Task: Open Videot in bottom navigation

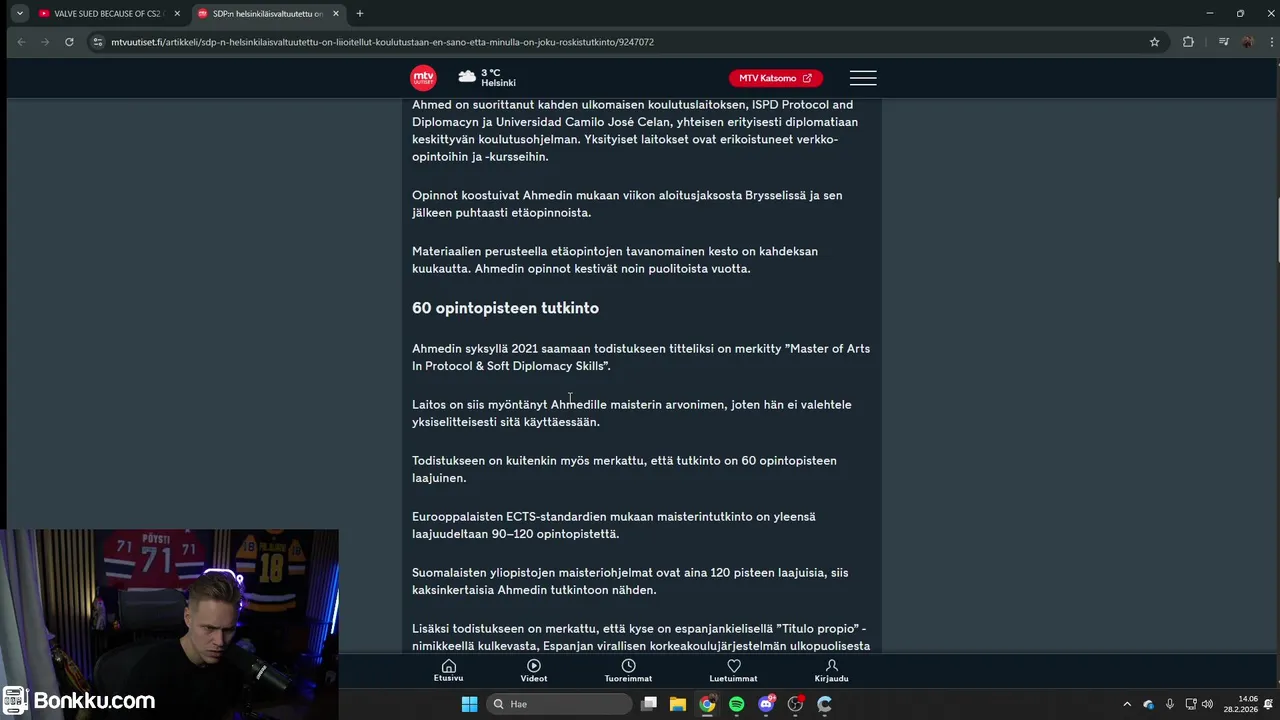Action: [534, 671]
